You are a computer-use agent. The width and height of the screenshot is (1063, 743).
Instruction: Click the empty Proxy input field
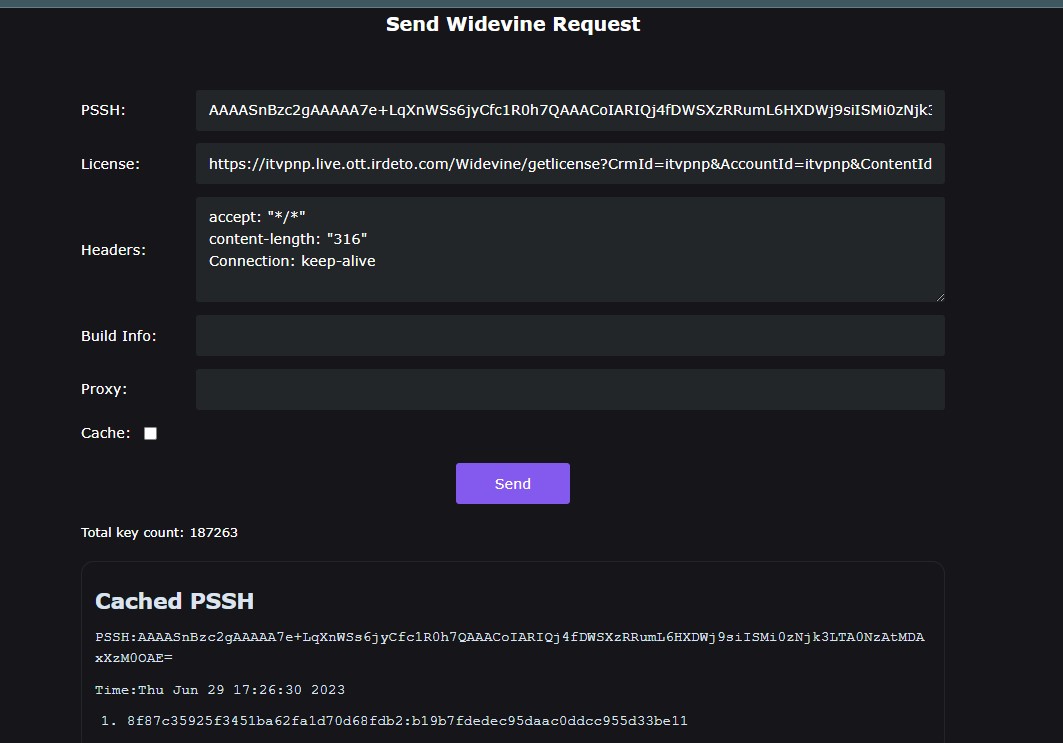point(570,389)
